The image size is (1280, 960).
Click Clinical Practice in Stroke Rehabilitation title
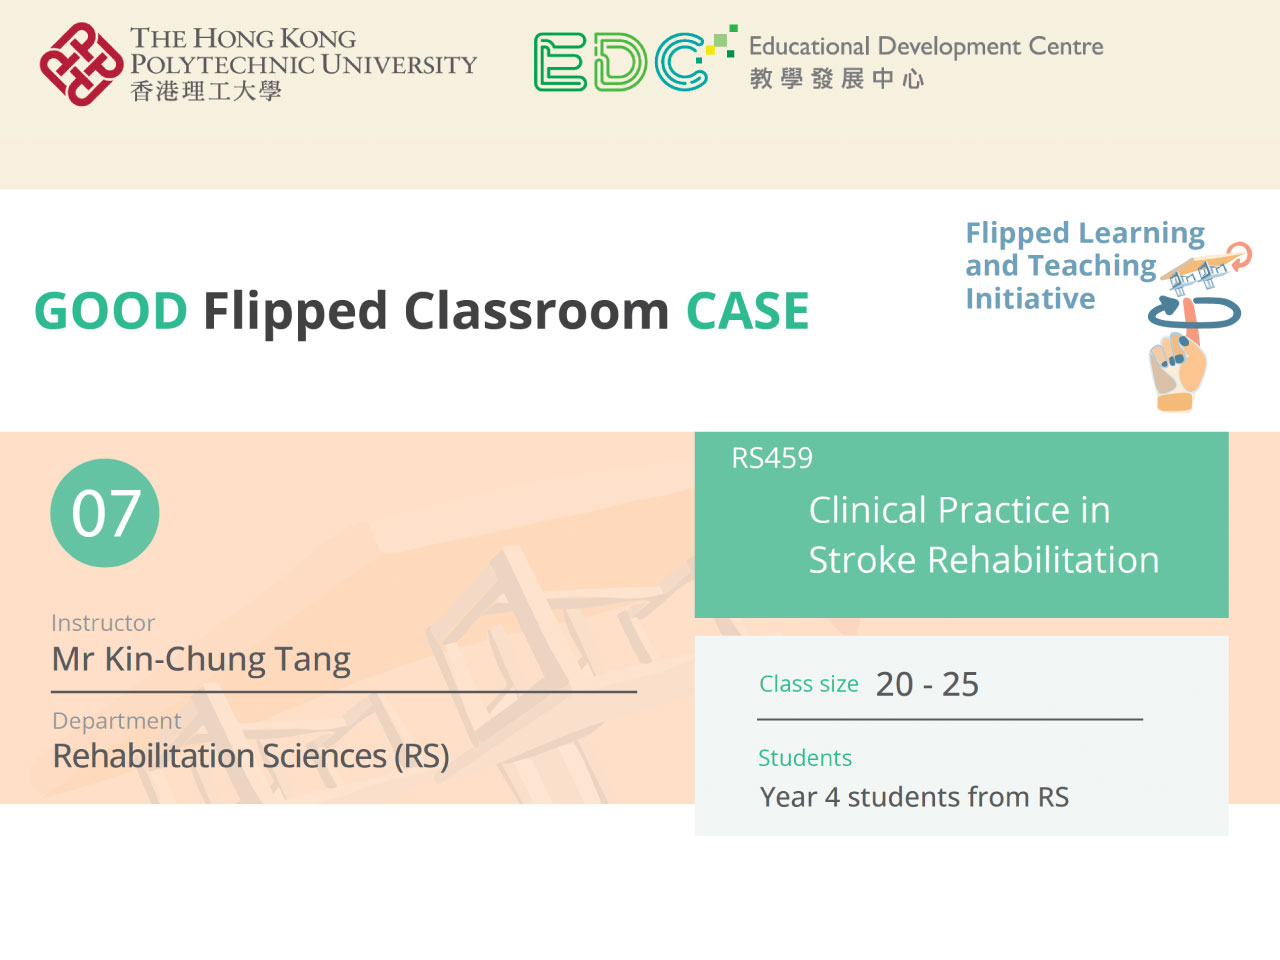984,535
